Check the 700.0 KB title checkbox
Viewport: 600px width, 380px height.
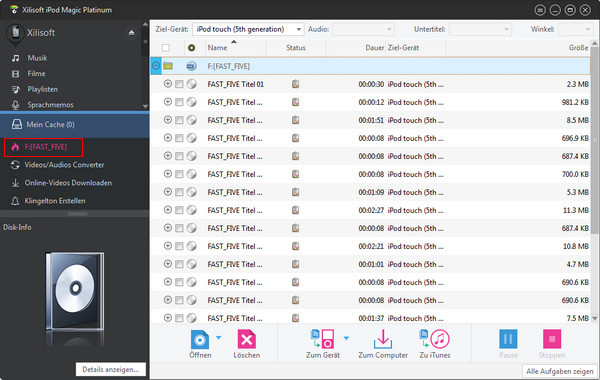(x=179, y=175)
